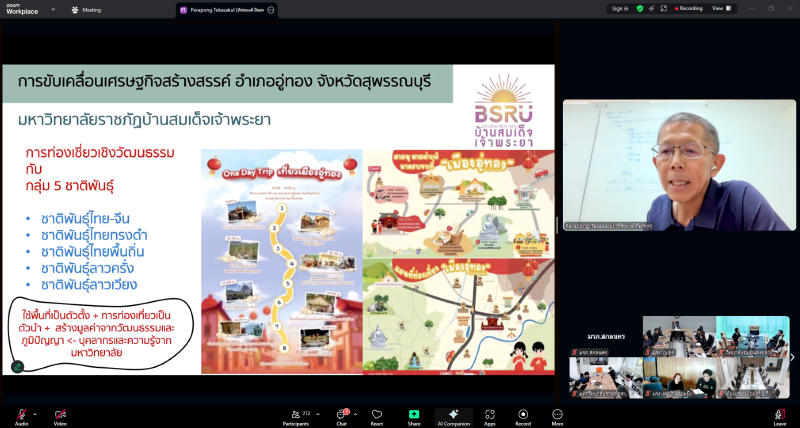The width and height of the screenshot is (800, 428).
Task: Click the Leave meeting button
Action: (779, 415)
